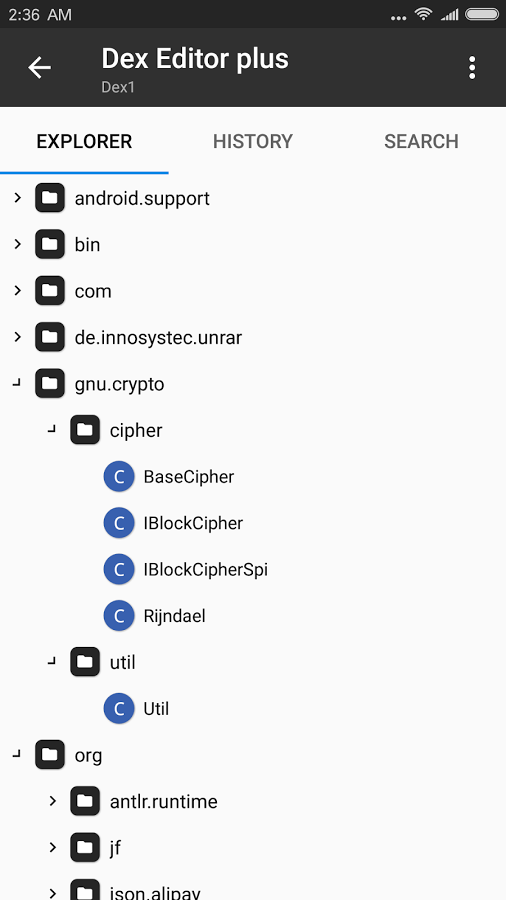Viewport: 506px width, 900px height.
Task: Tap the back arrow in header
Action: click(40, 68)
